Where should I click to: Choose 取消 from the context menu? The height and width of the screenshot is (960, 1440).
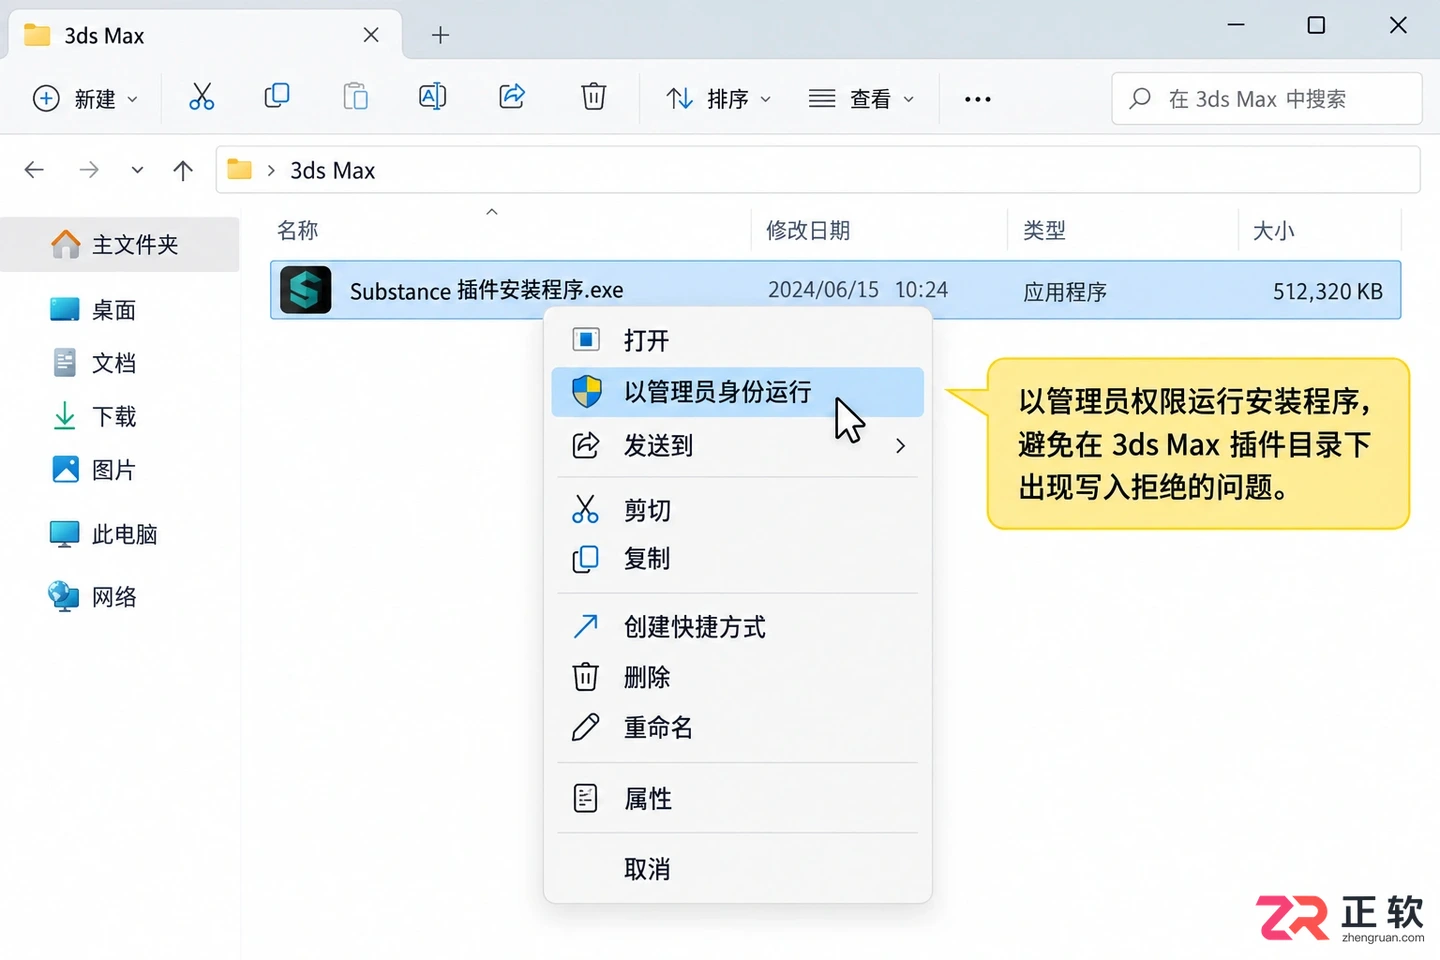(x=738, y=869)
